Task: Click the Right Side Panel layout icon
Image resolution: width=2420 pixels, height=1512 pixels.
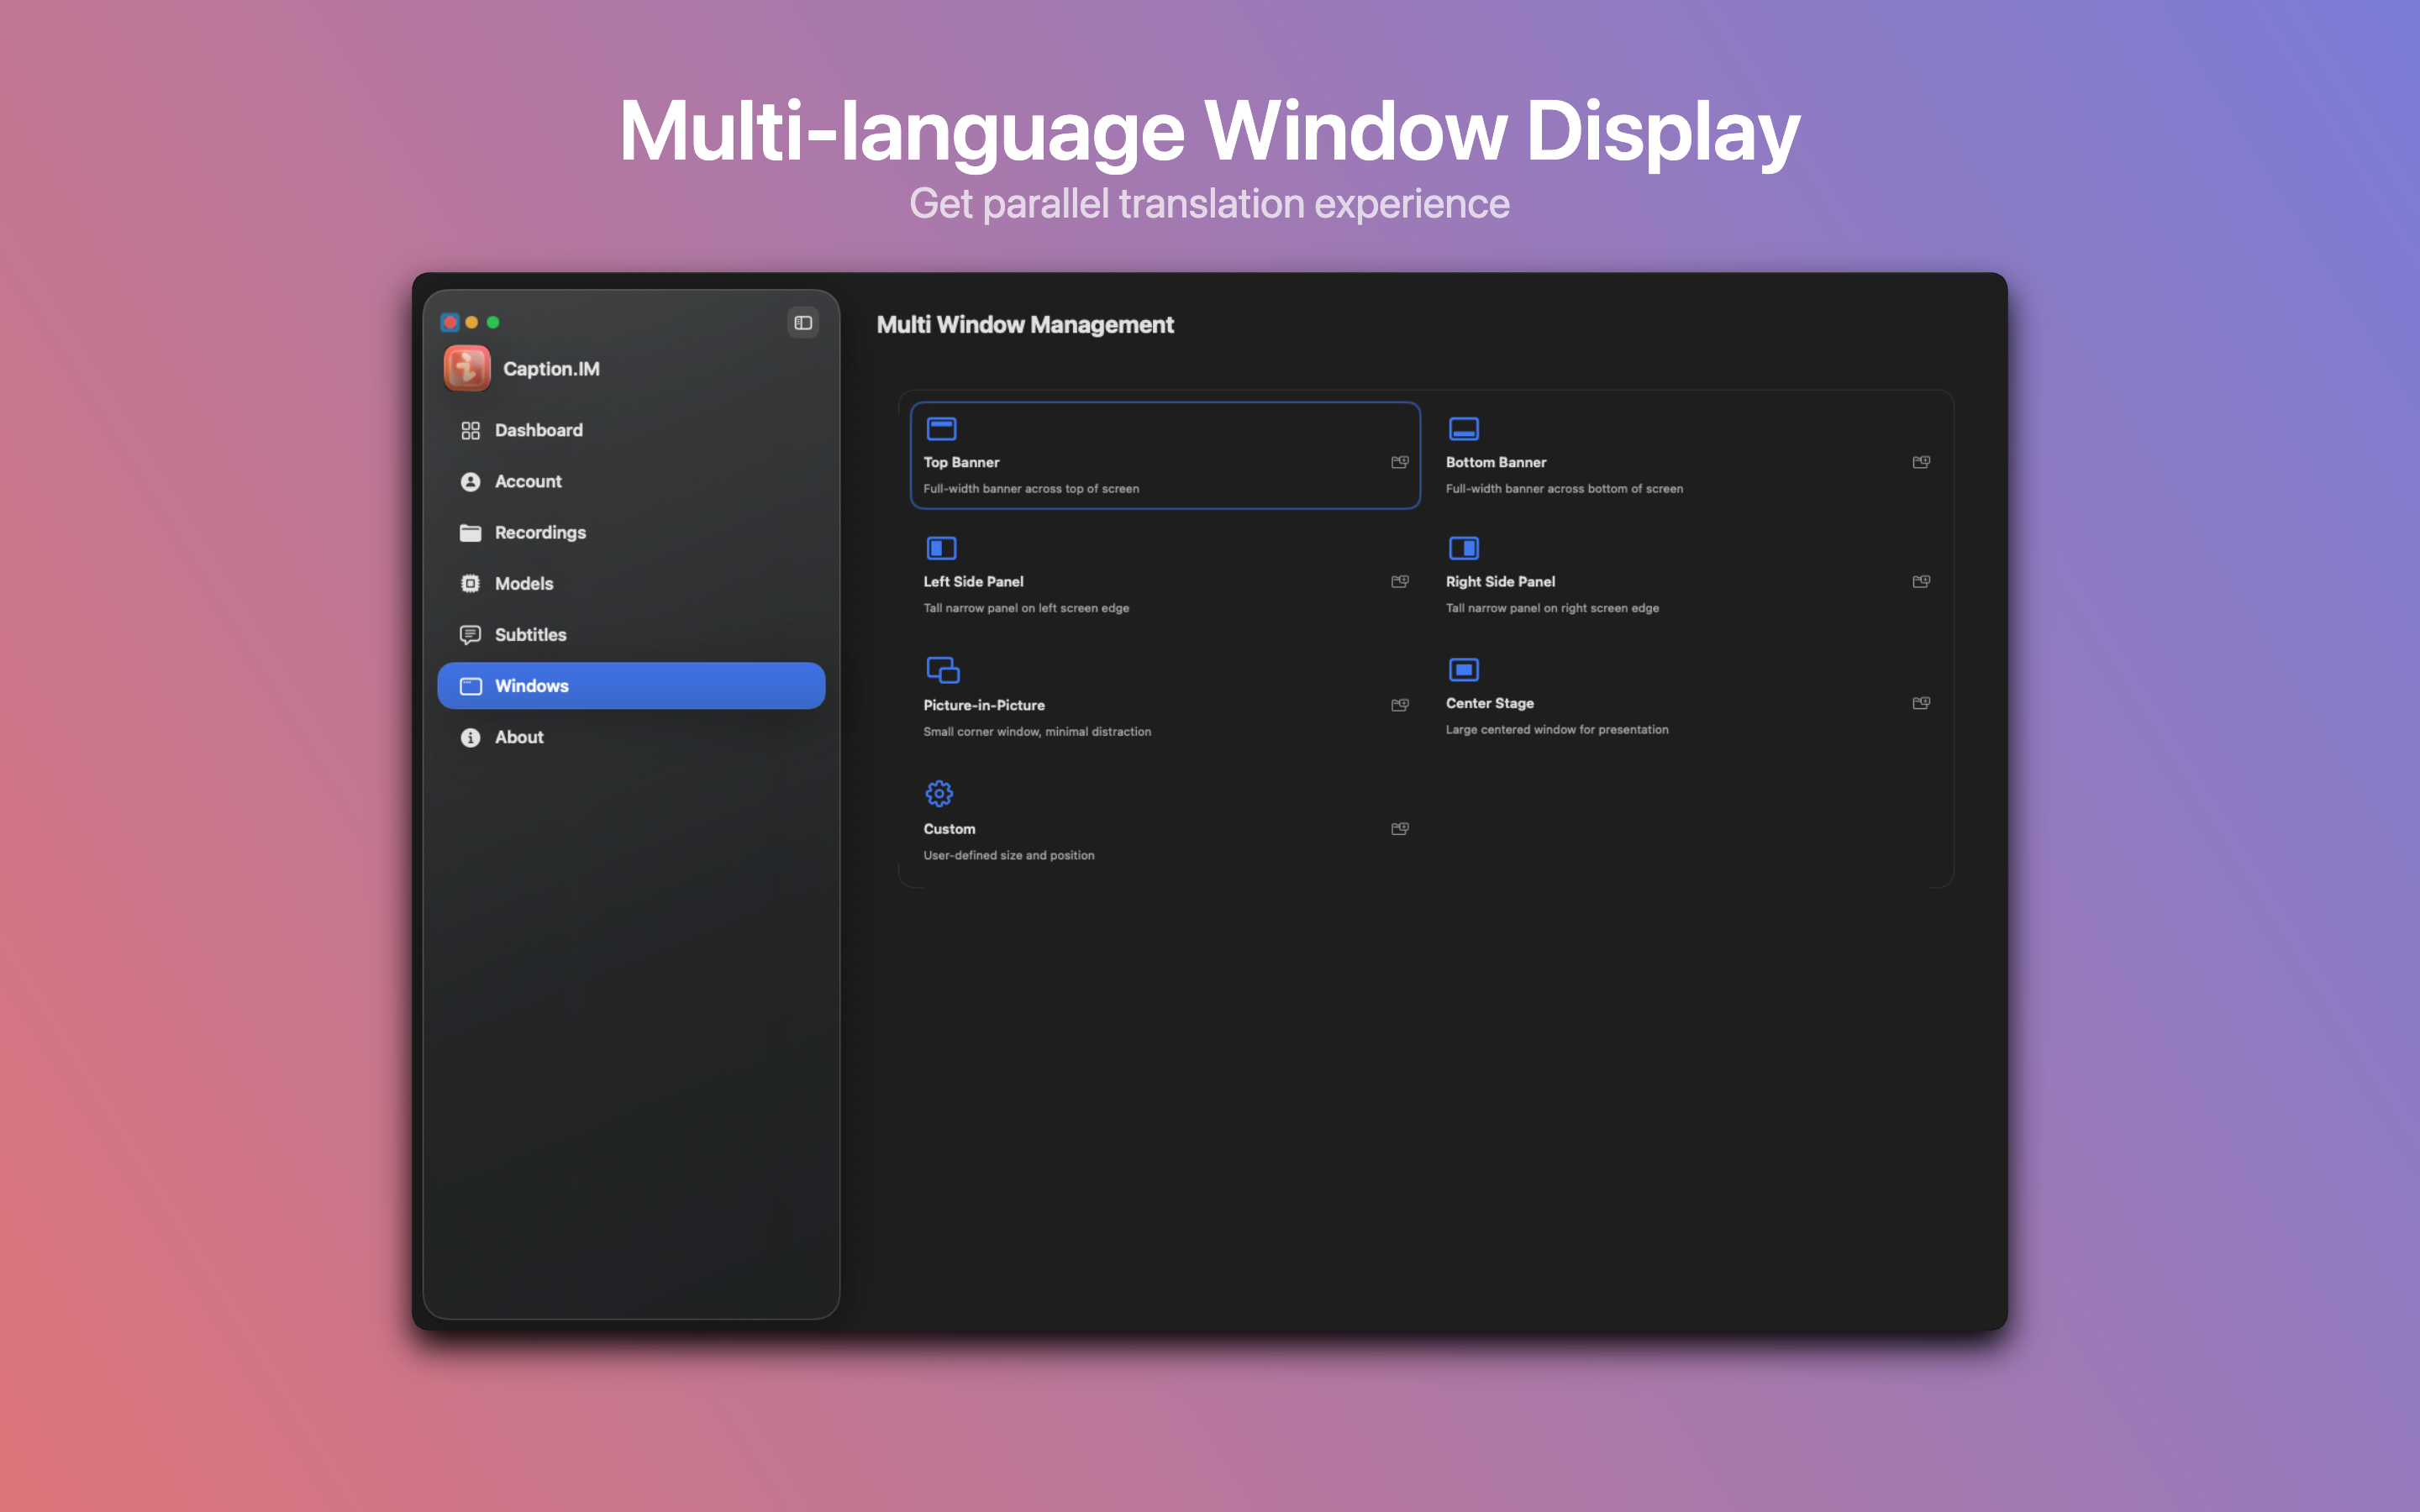Action: point(1463,548)
